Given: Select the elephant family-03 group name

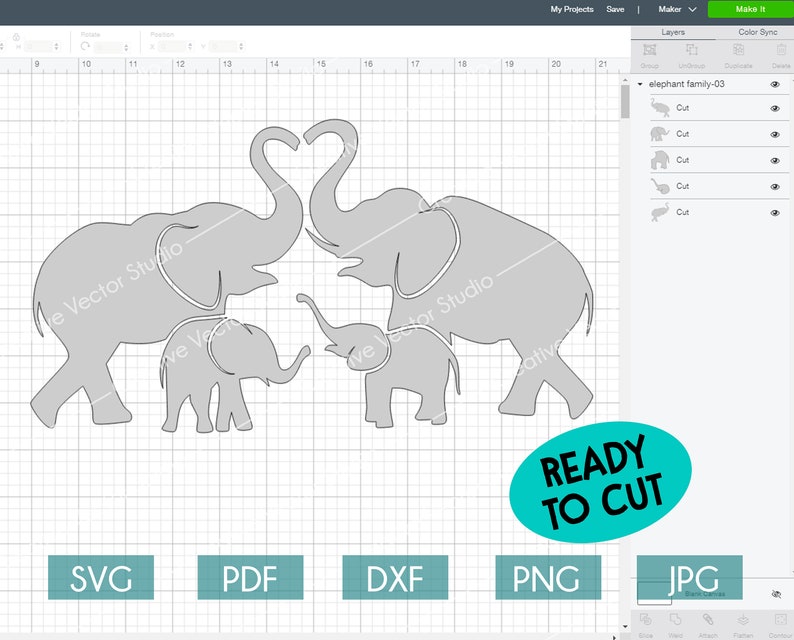Looking at the screenshot, I should 687,84.
